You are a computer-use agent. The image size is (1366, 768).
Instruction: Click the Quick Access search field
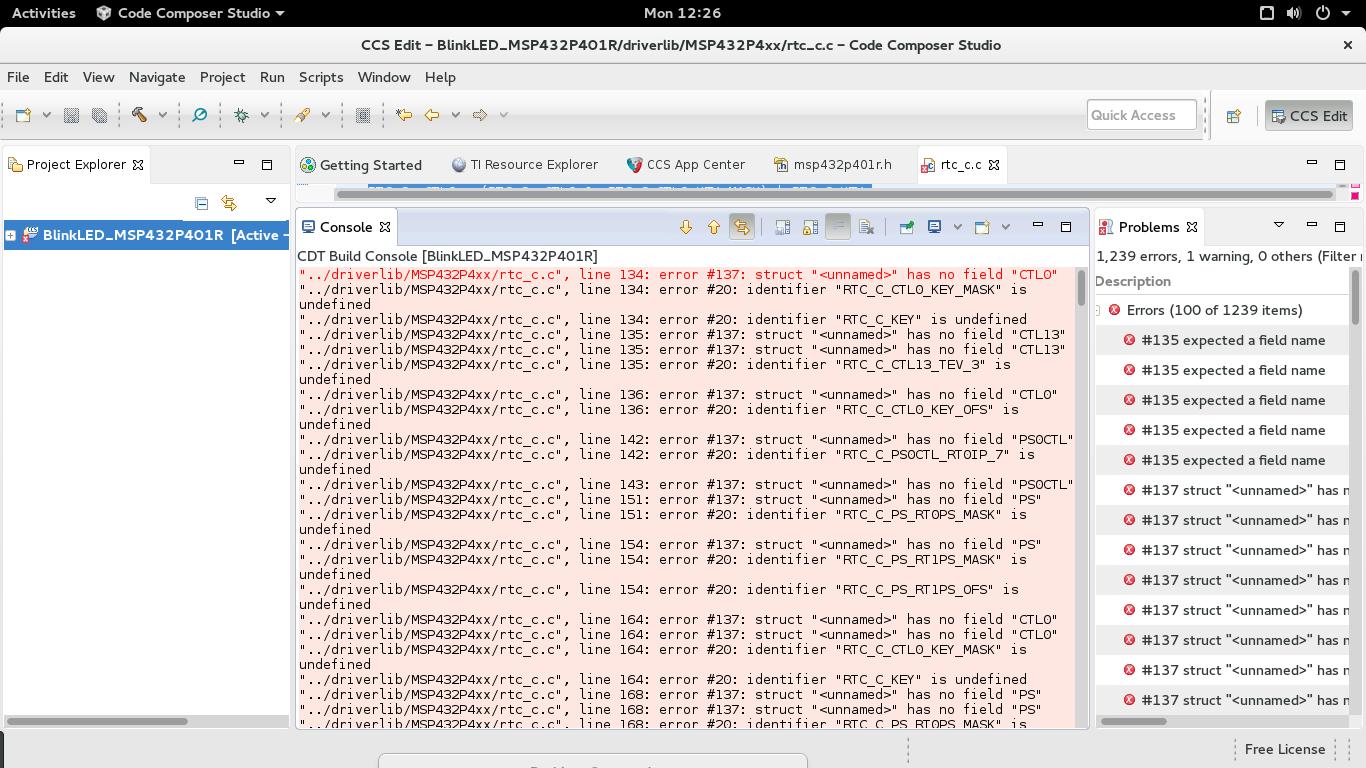(x=1142, y=115)
